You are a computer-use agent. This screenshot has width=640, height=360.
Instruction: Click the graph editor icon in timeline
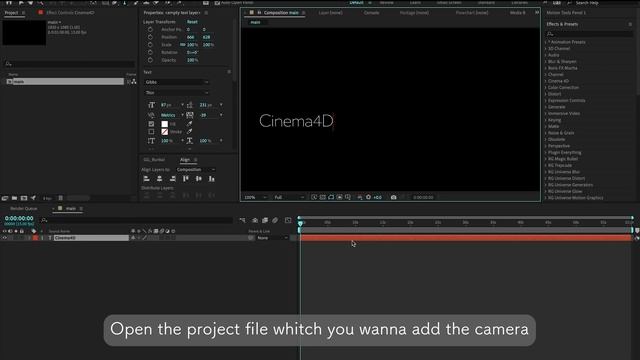(x=288, y=220)
